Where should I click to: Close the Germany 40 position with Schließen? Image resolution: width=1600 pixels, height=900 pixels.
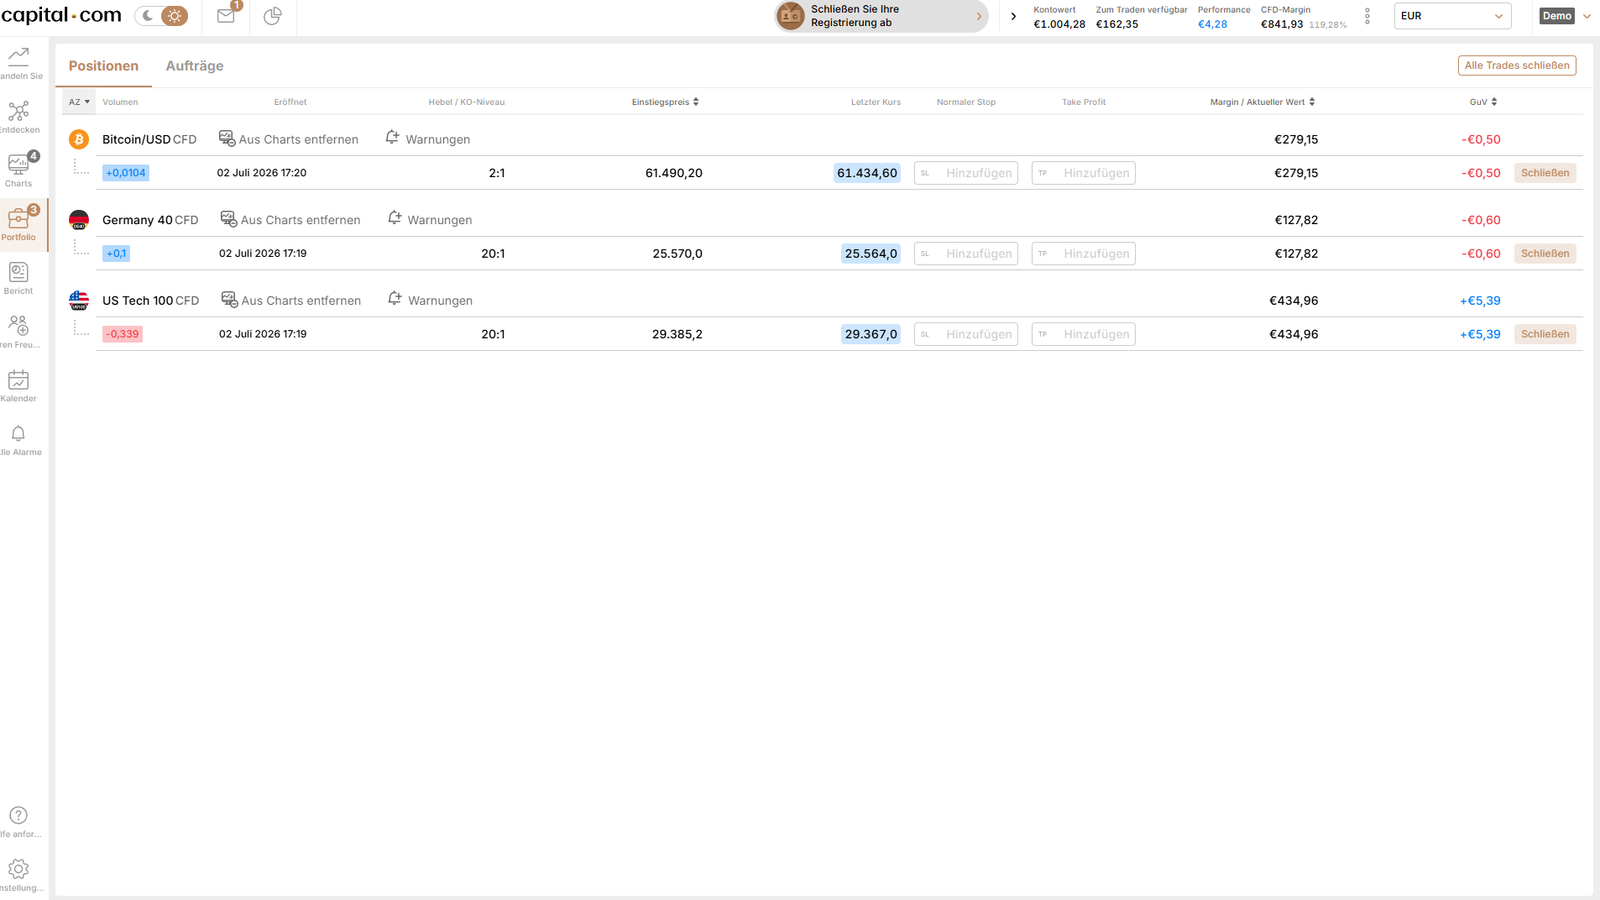1545,254
